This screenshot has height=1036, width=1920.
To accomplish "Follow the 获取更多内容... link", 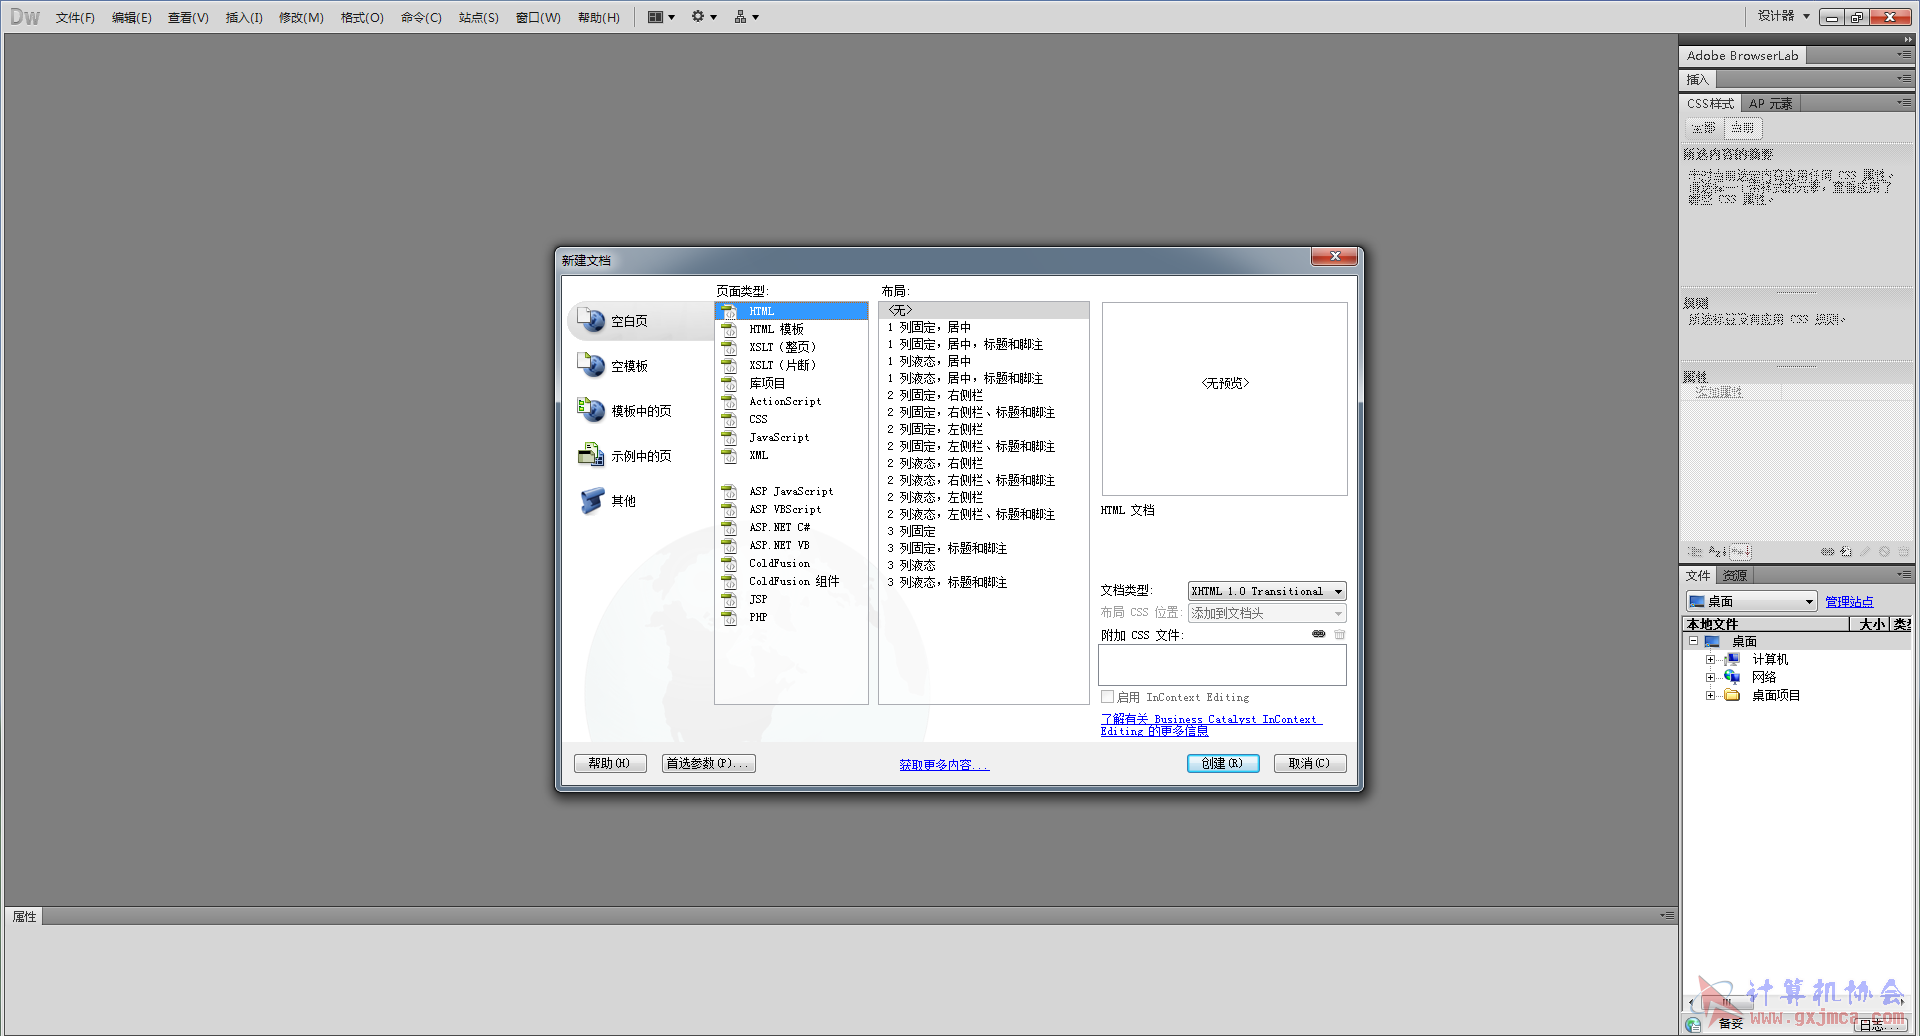I will pos(943,765).
